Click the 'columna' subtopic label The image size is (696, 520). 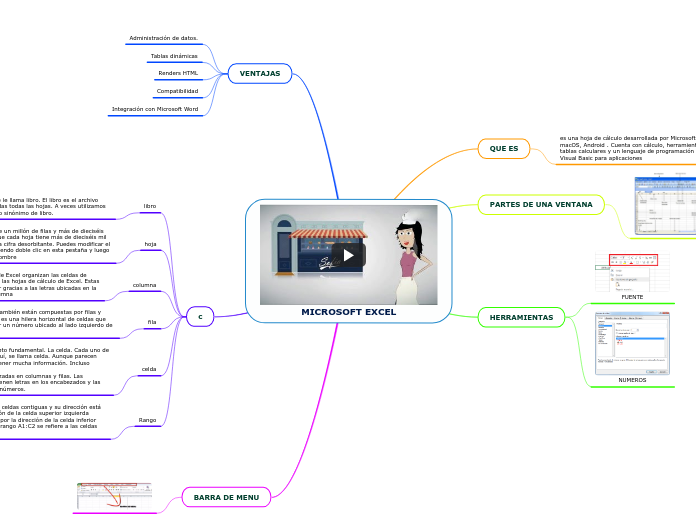pos(145,285)
